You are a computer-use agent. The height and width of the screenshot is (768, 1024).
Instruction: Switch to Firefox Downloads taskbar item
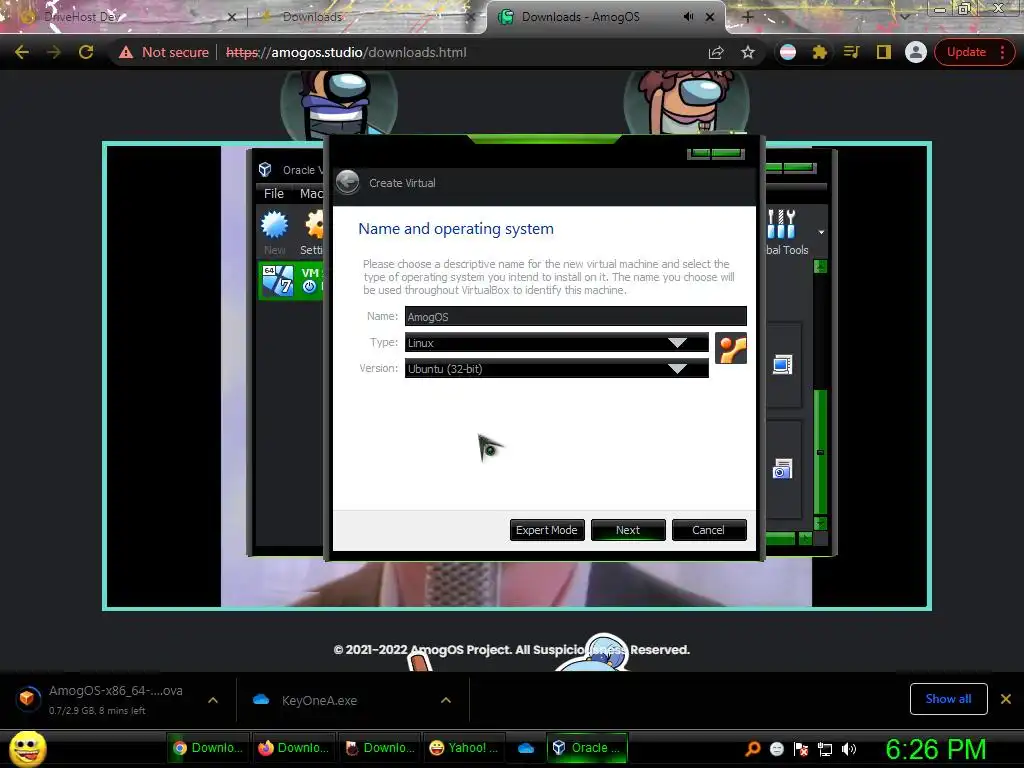294,748
